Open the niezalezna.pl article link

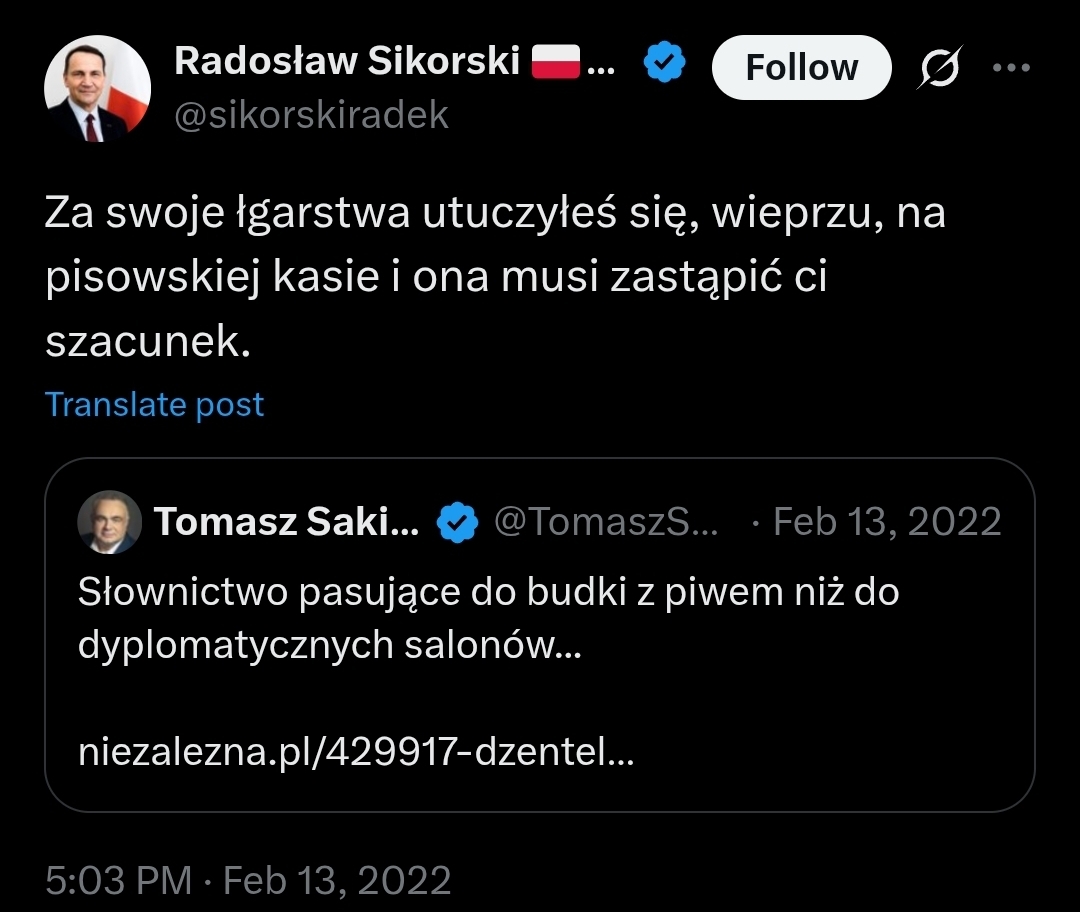[x=355, y=752]
